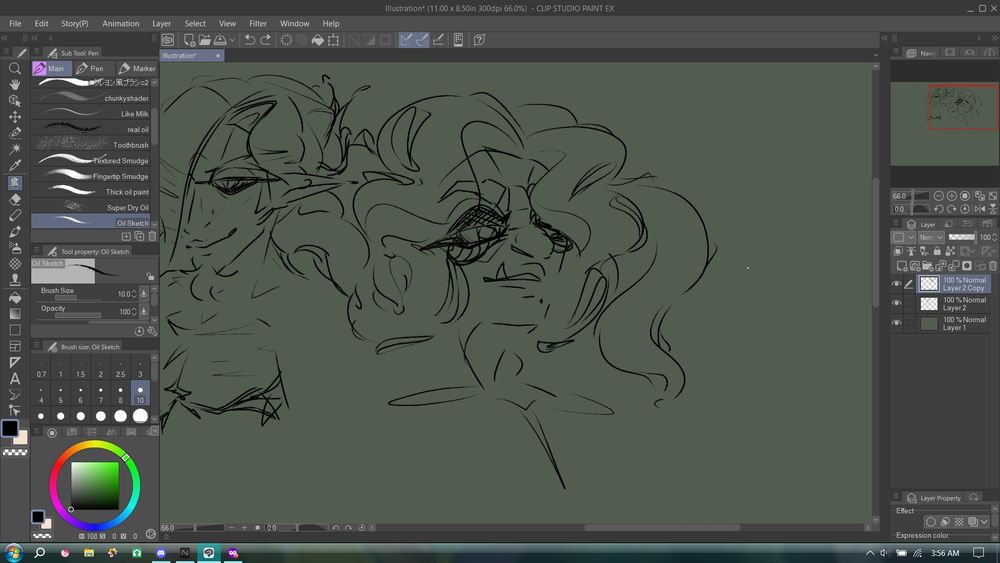The height and width of the screenshot is (563, 1000).
Task: Open the Tool property palette menu
Action: [x=36, y=251]
